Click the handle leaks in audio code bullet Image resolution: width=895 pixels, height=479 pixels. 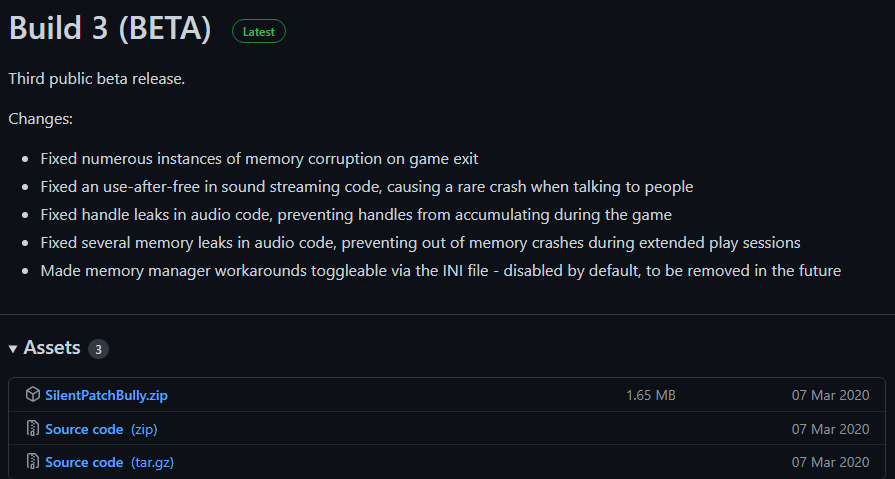pos(355,215)
